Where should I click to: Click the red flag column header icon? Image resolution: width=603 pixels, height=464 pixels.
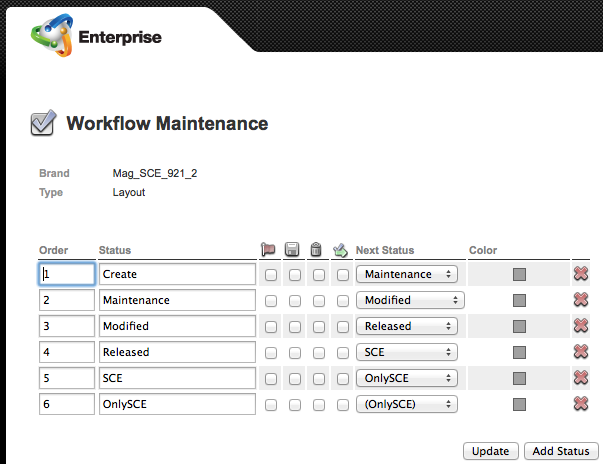268,250
